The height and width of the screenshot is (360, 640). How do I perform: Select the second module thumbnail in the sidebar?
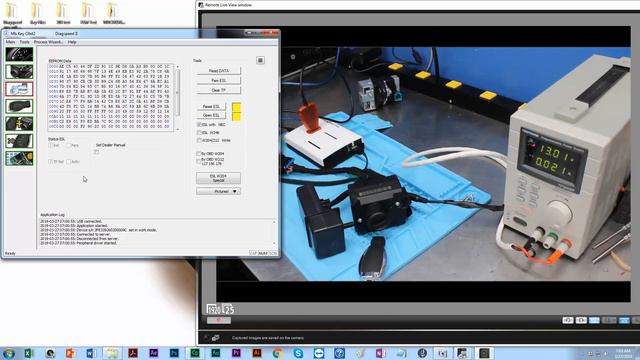coord(19,71)
